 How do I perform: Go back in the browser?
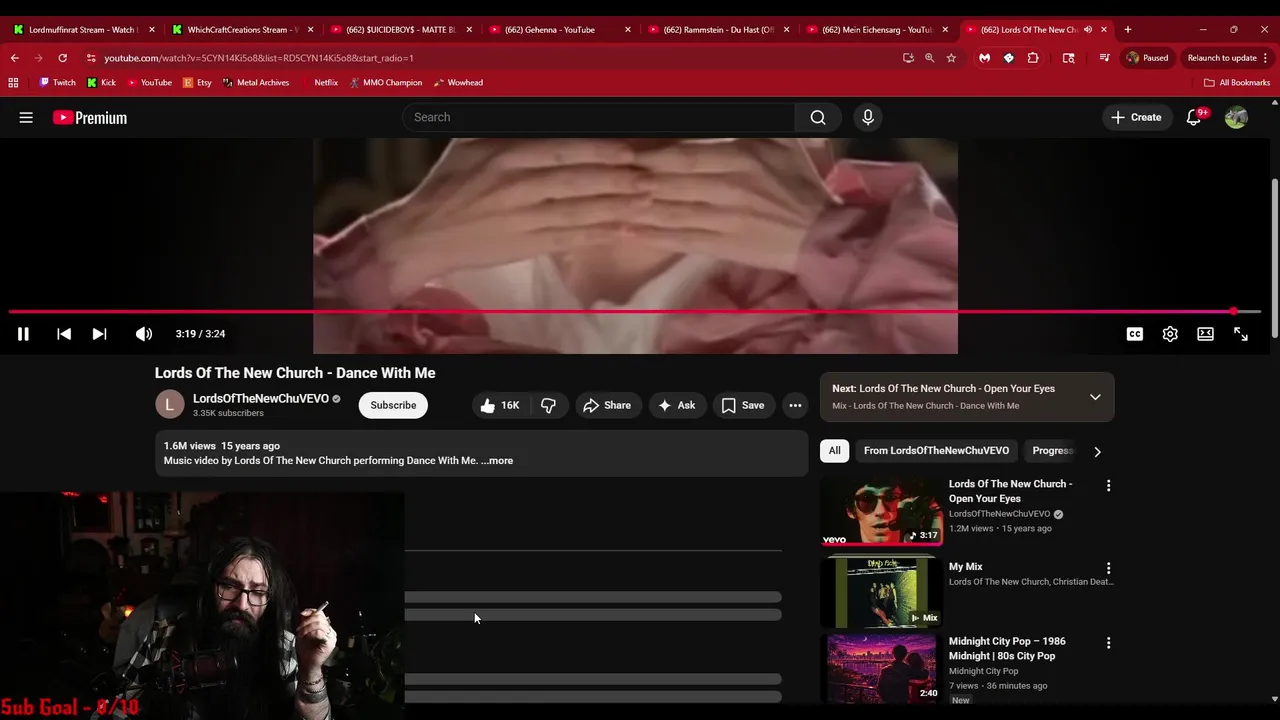click(x=14, y=58)
